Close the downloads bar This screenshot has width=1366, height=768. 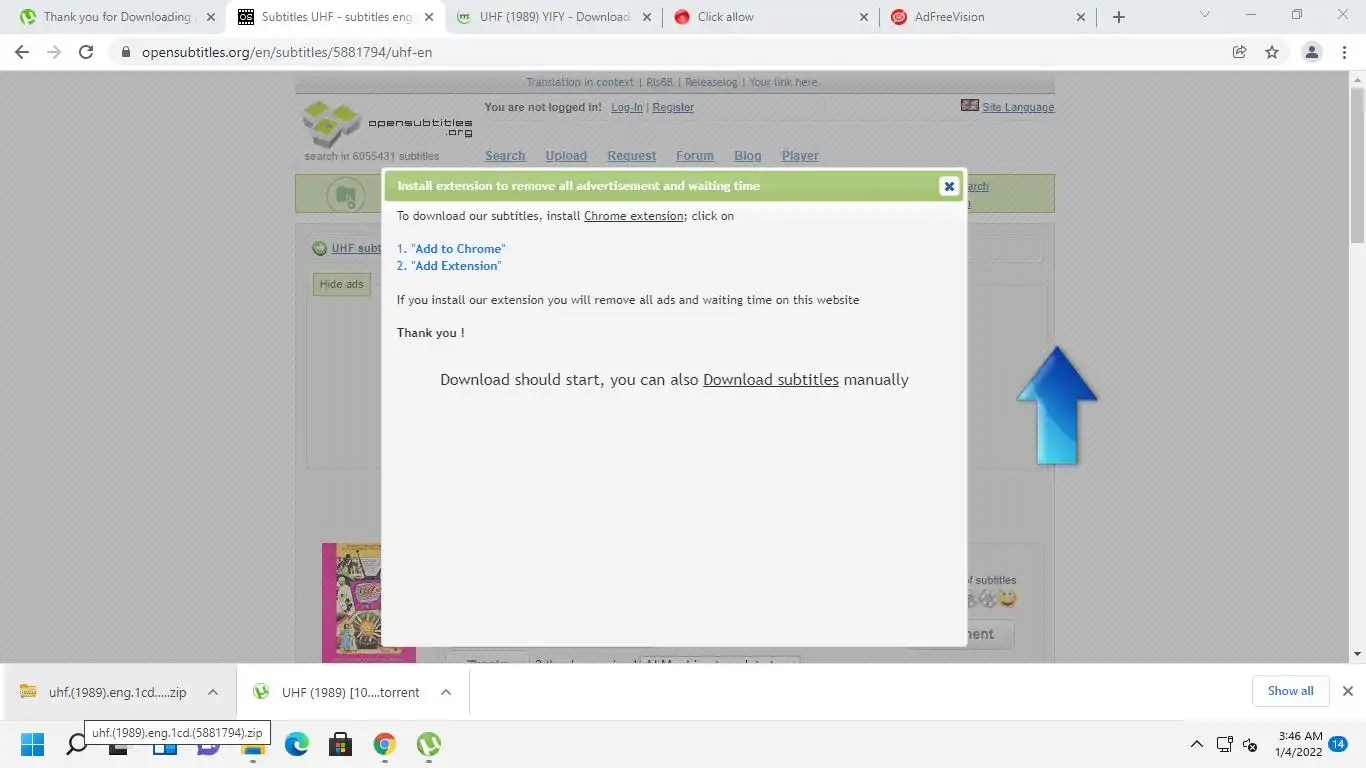pyautogui.click(x=1347, y=691)
